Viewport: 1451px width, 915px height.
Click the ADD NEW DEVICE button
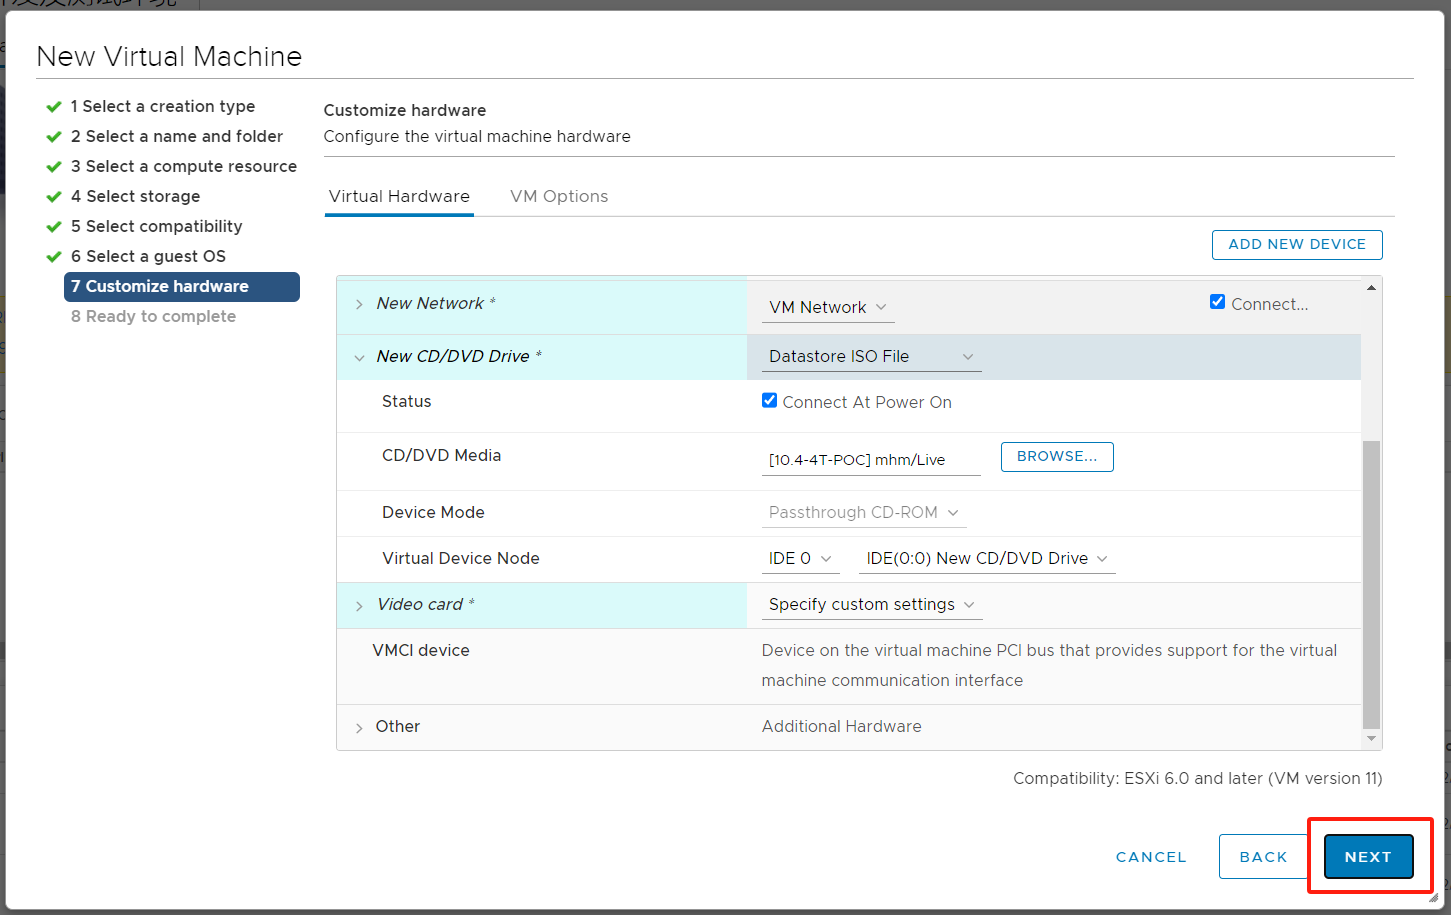(1297, 245)
